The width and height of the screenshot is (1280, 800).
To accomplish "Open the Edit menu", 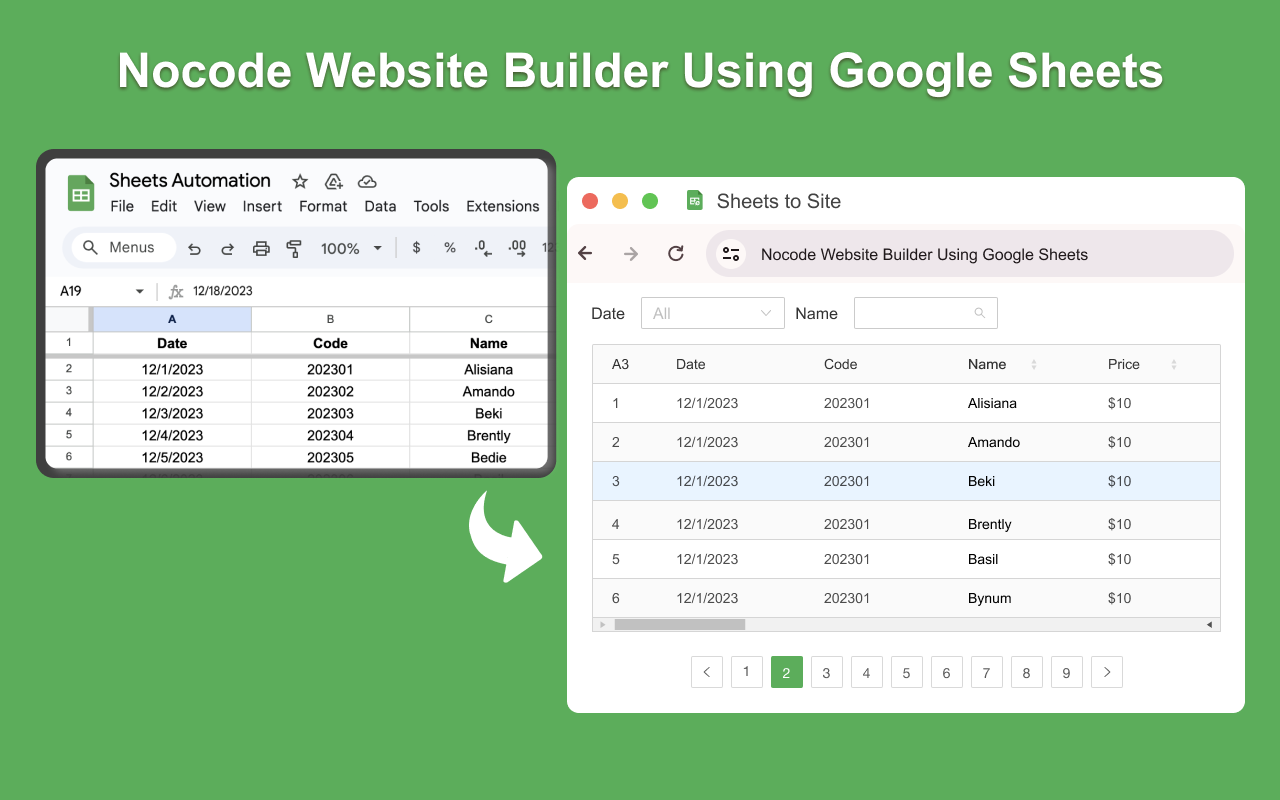I will [x=164, y=206].
